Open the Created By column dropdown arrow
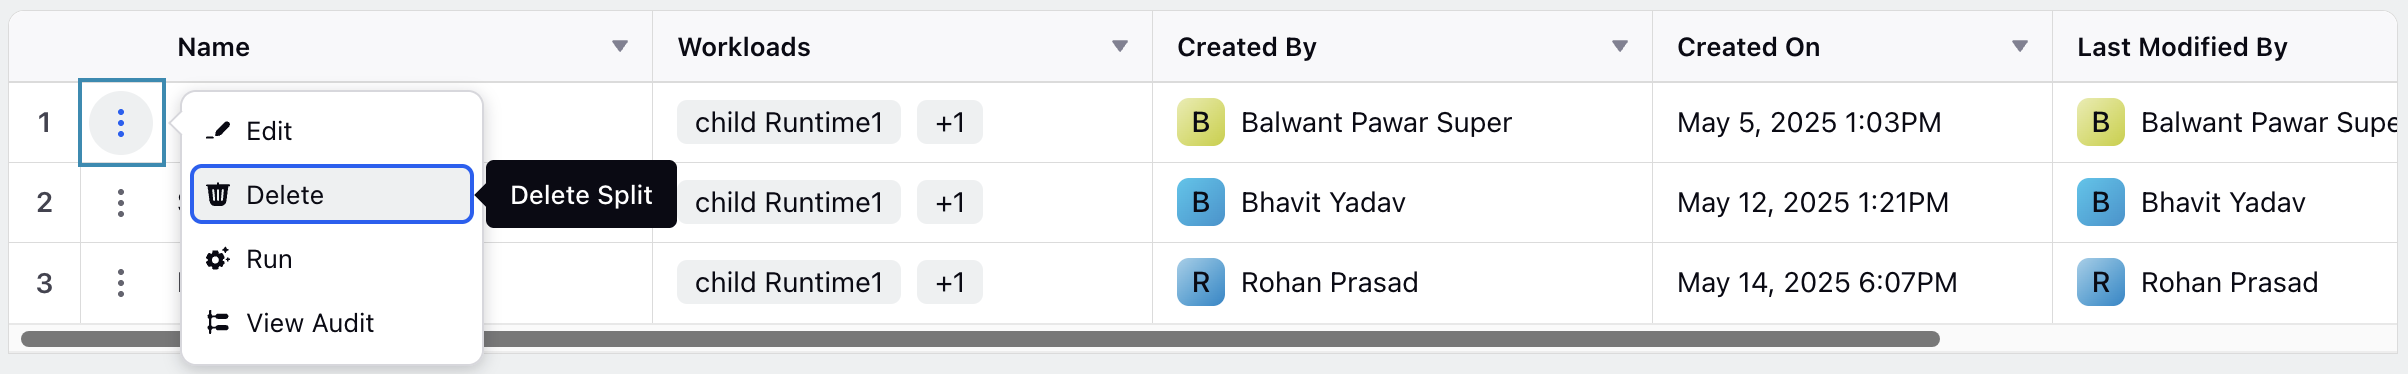 (x=1620, y=47)
